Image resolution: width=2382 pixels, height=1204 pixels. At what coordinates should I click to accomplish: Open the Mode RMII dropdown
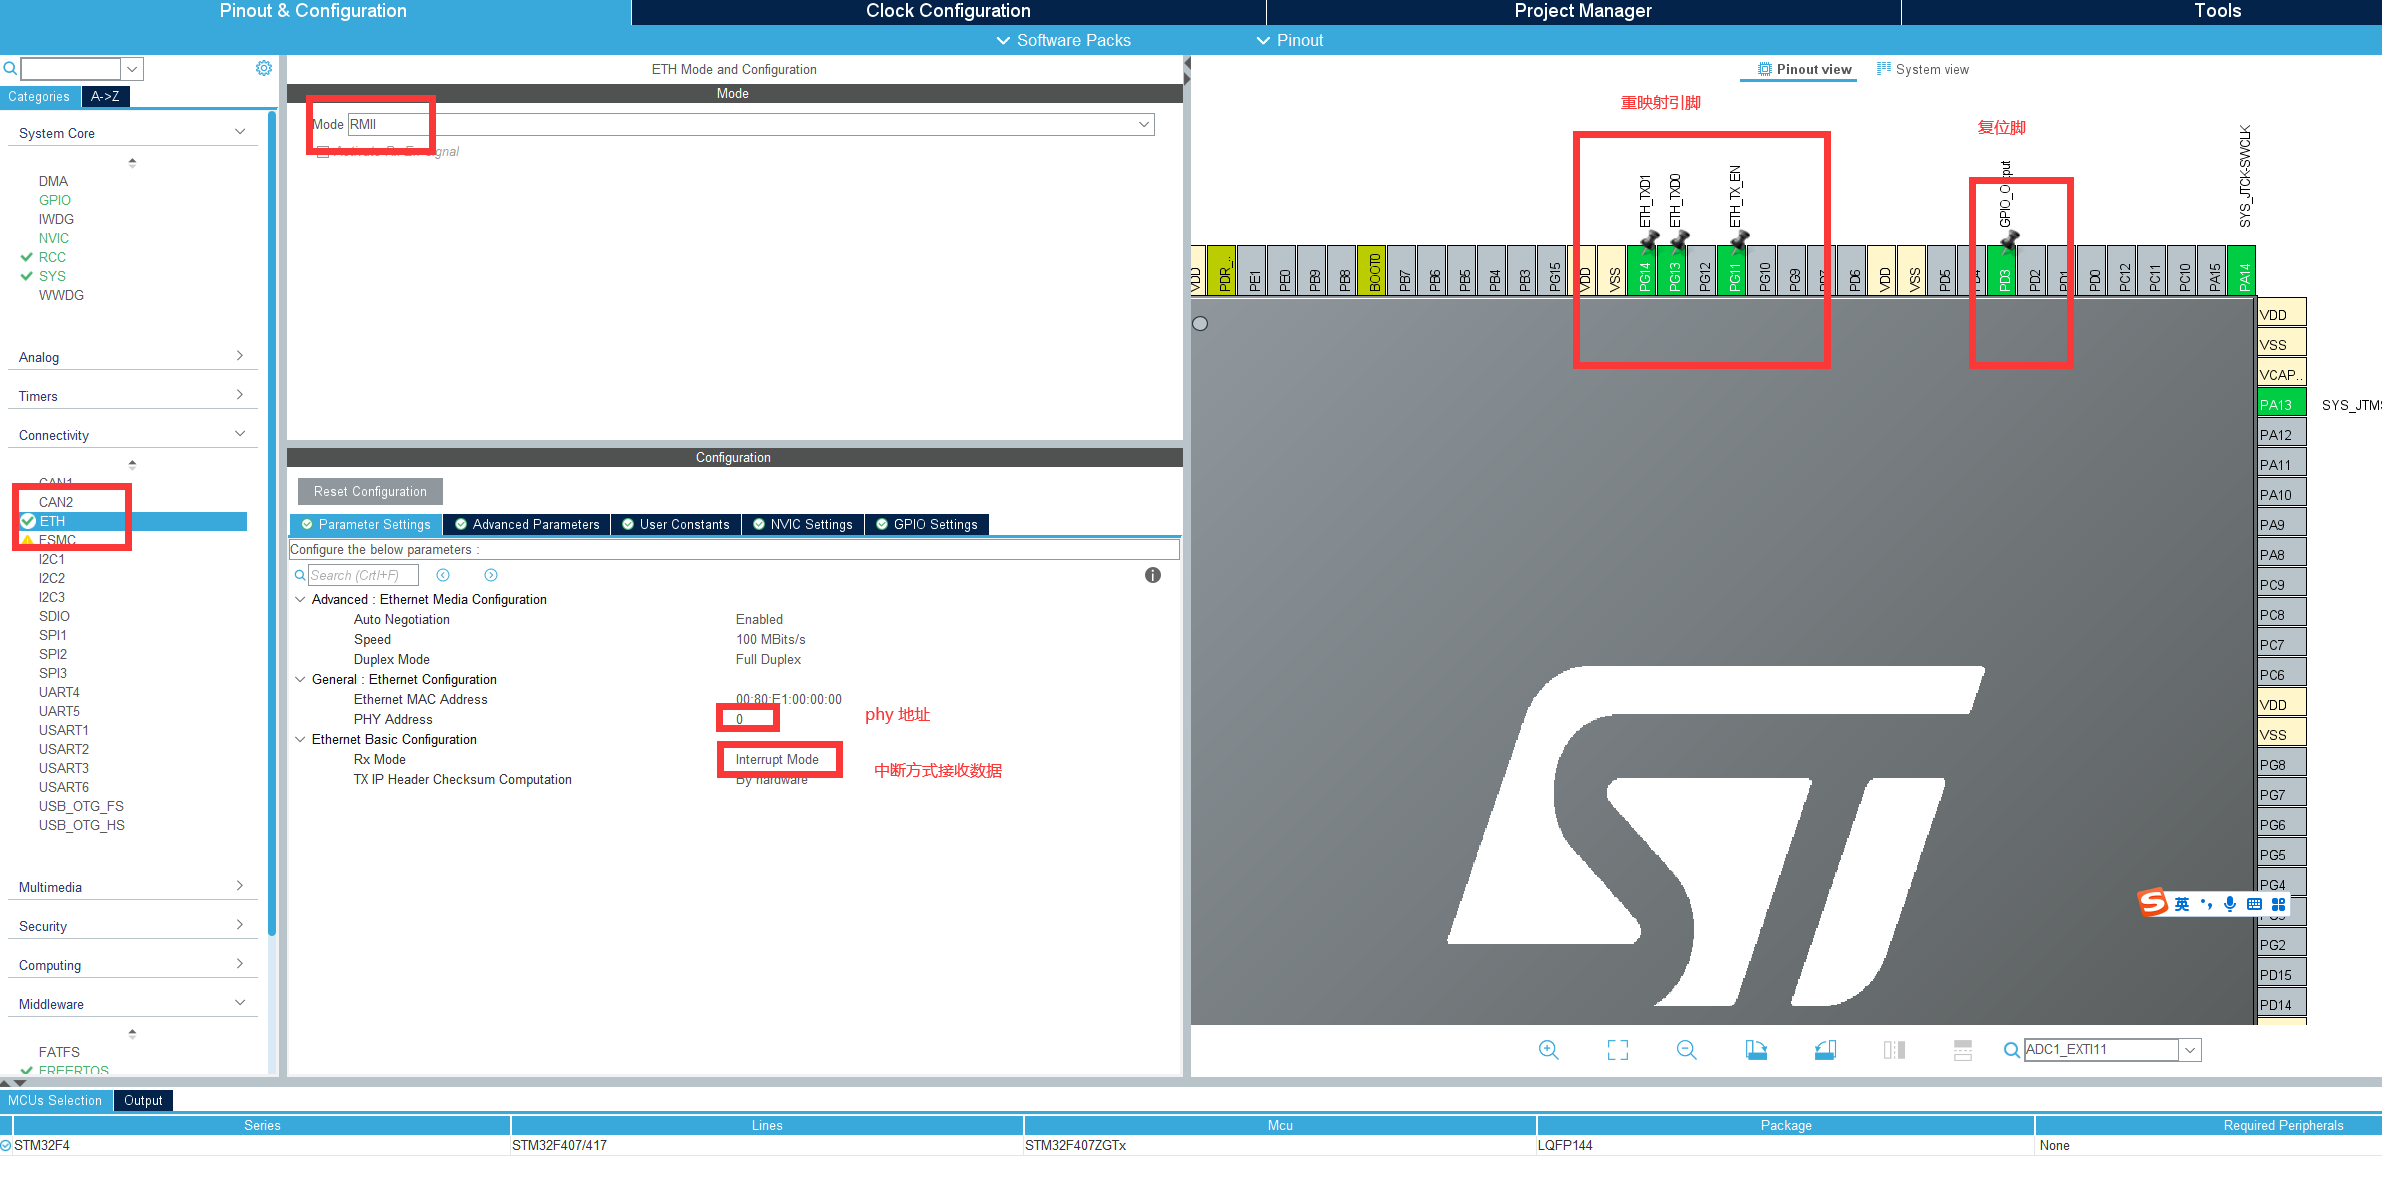coord(1145,124)
